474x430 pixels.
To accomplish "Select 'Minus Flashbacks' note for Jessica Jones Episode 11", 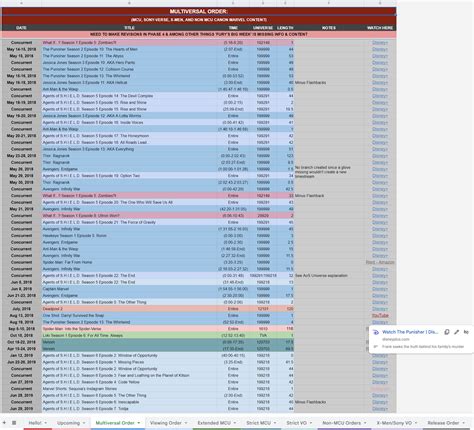I will point(329,82).
